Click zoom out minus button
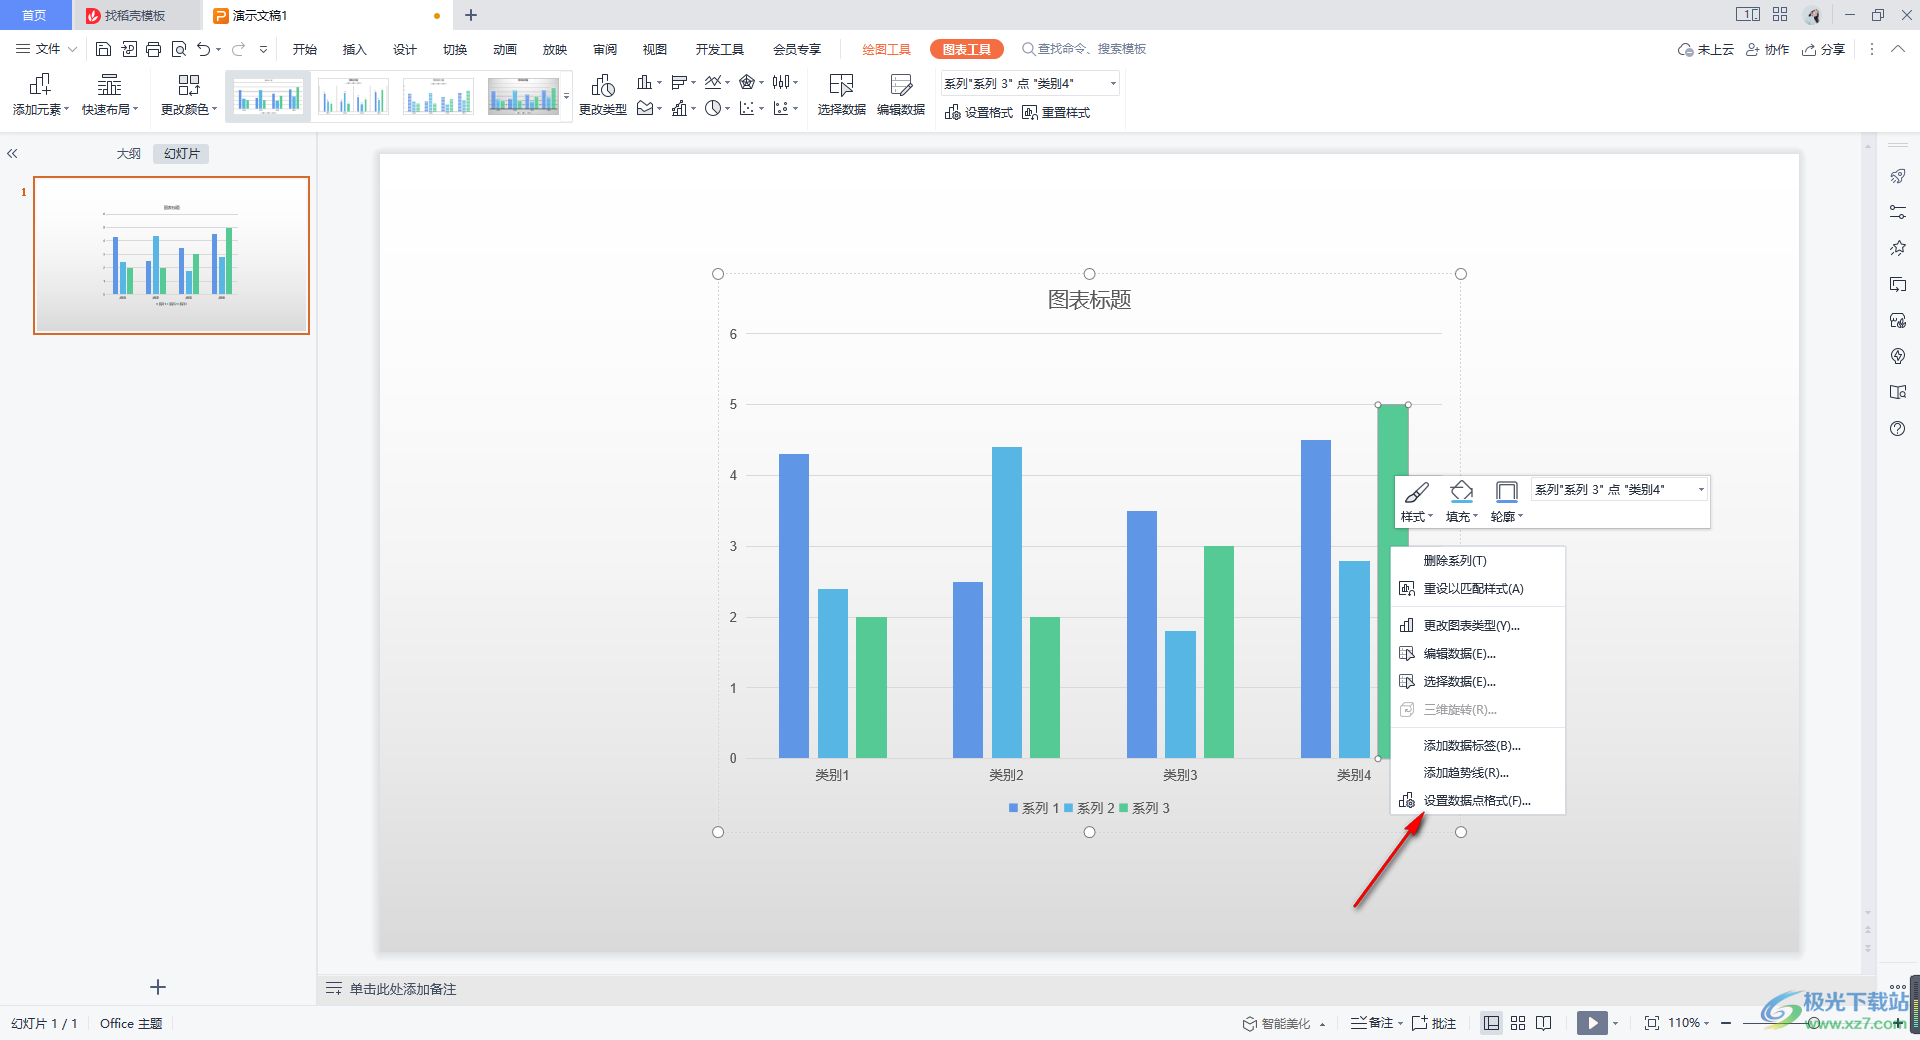 (1726, 1023)
